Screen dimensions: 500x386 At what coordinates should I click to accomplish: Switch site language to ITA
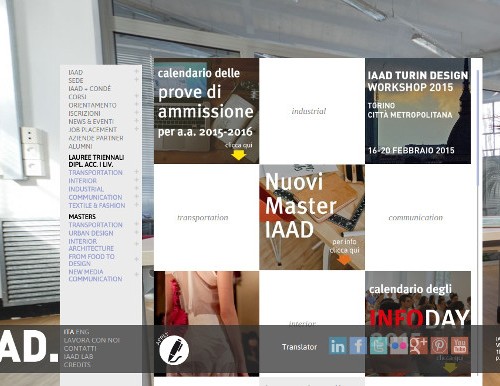point(69,332)
